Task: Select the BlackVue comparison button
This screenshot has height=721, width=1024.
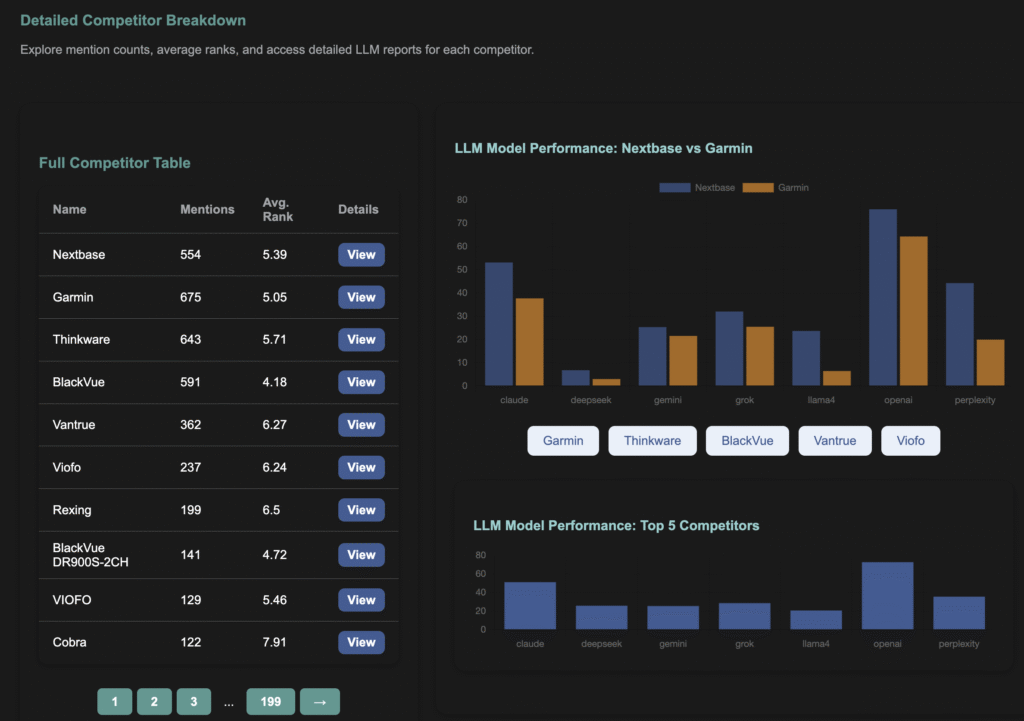Action: pos(747,441)
